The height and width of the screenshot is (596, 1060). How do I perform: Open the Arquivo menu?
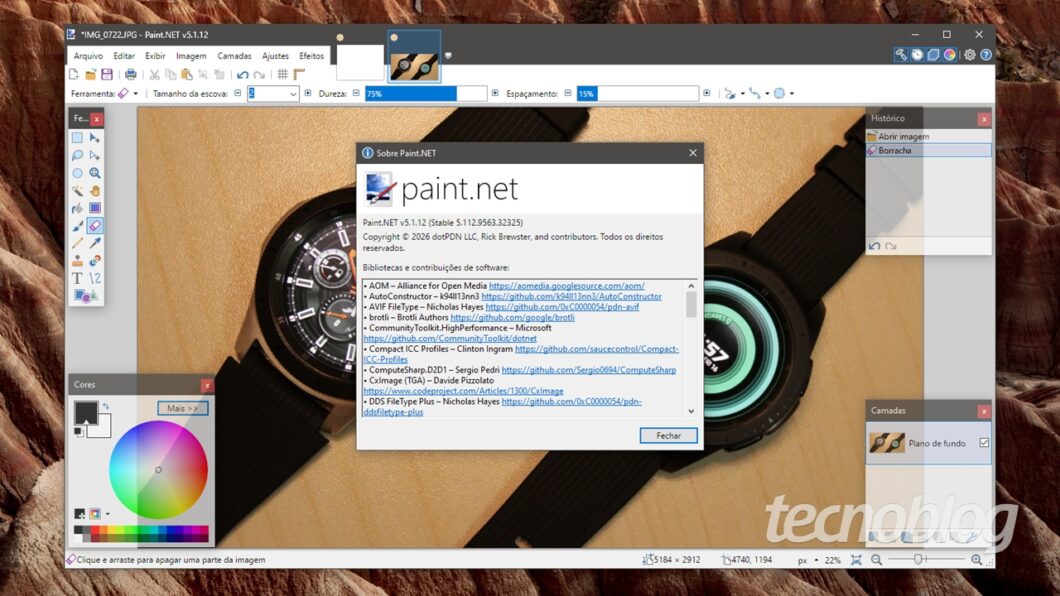(88, 56)
